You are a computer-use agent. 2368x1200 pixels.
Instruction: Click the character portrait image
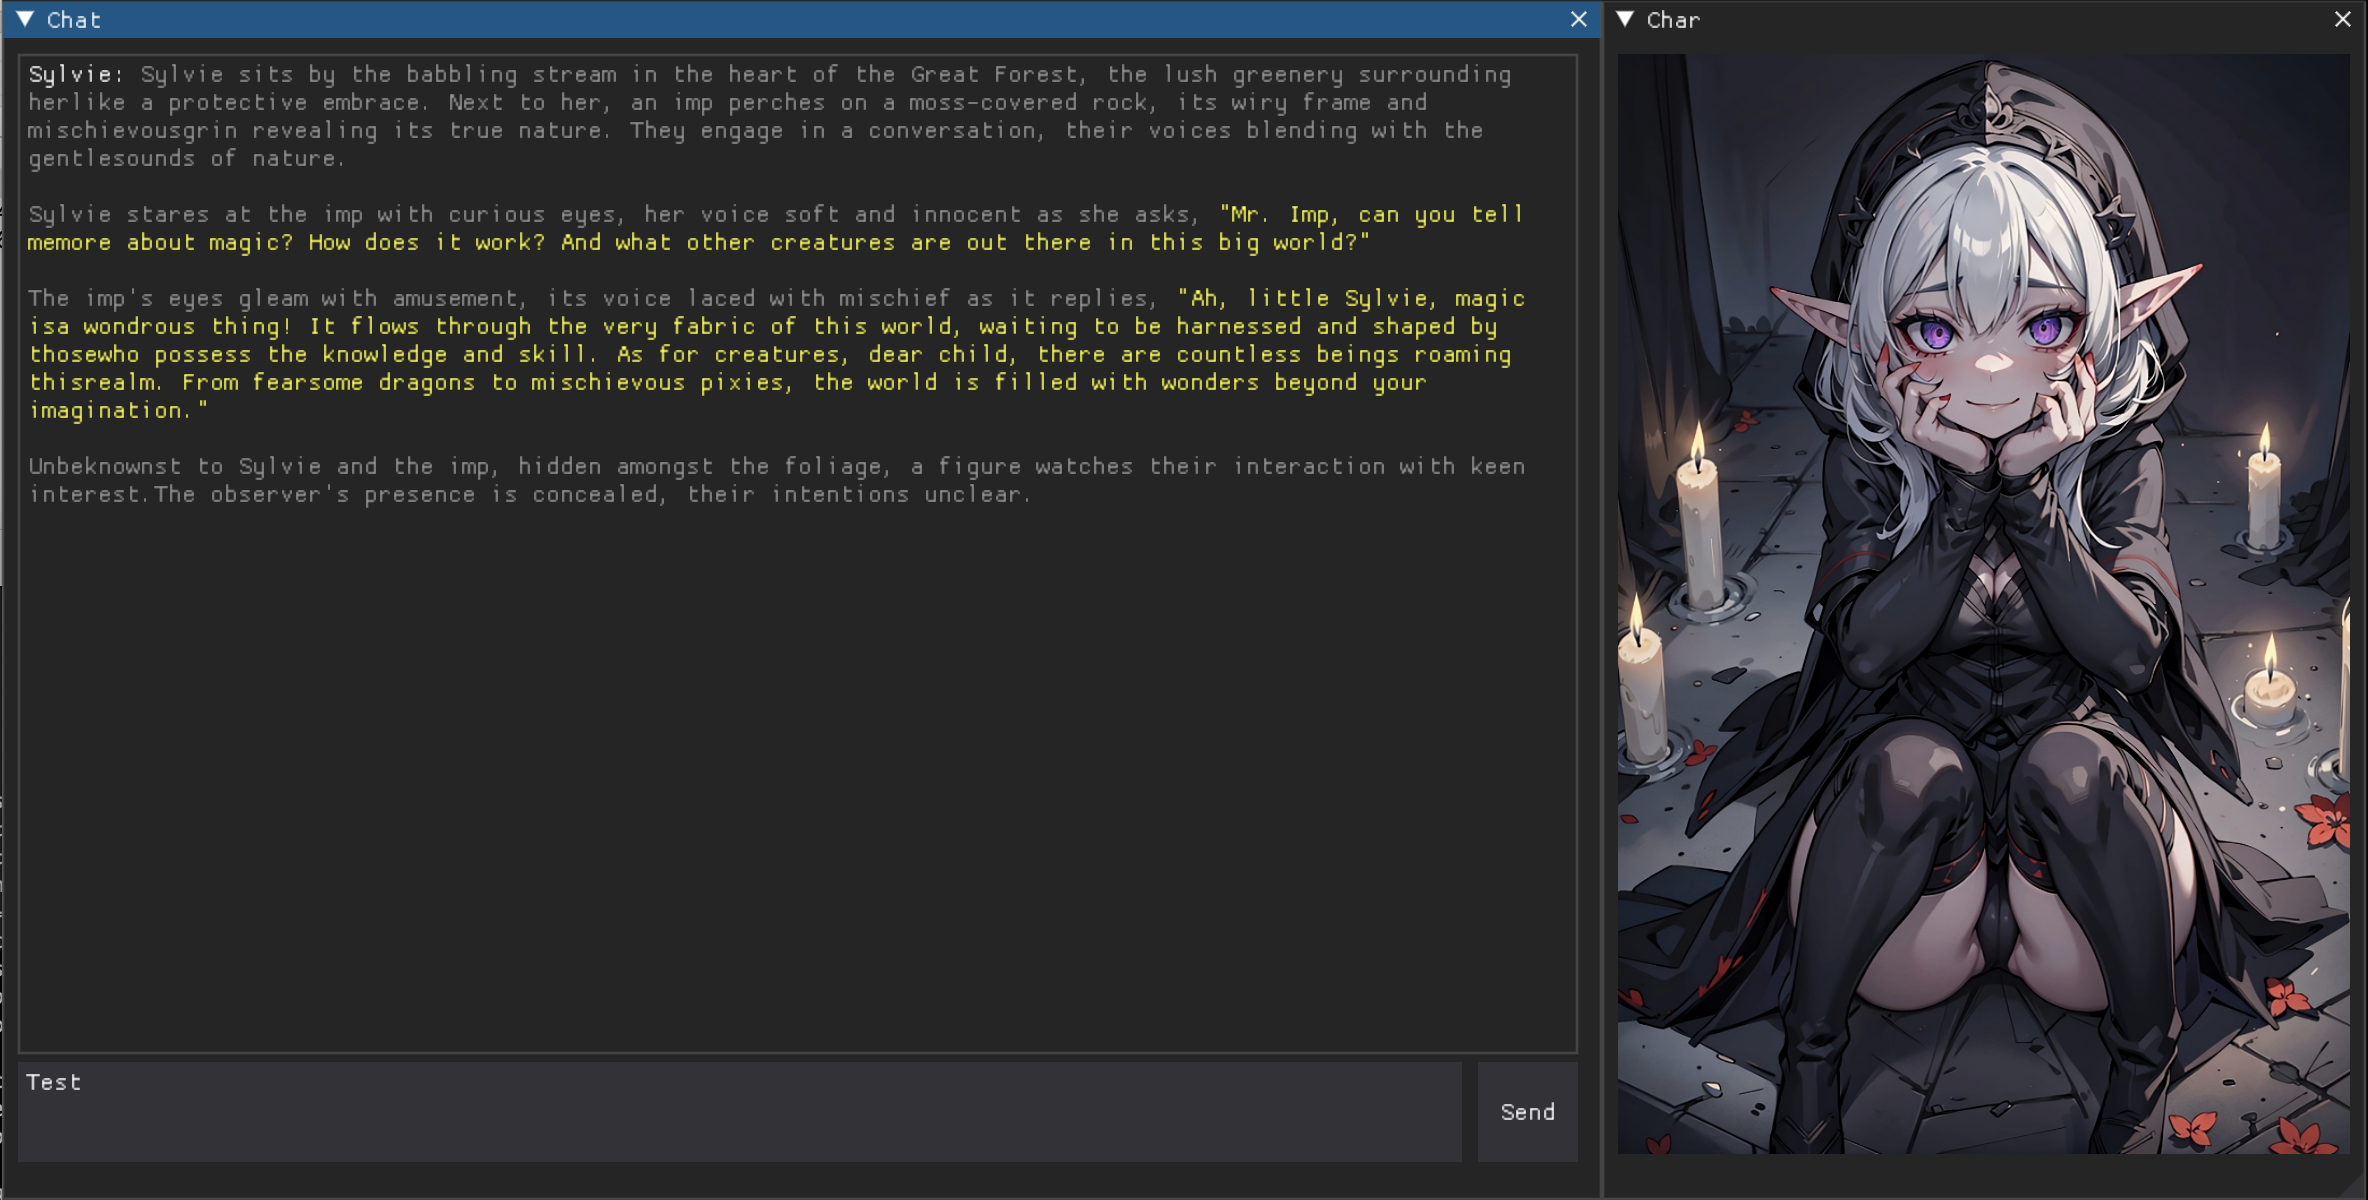click(x=1983, y=603)
